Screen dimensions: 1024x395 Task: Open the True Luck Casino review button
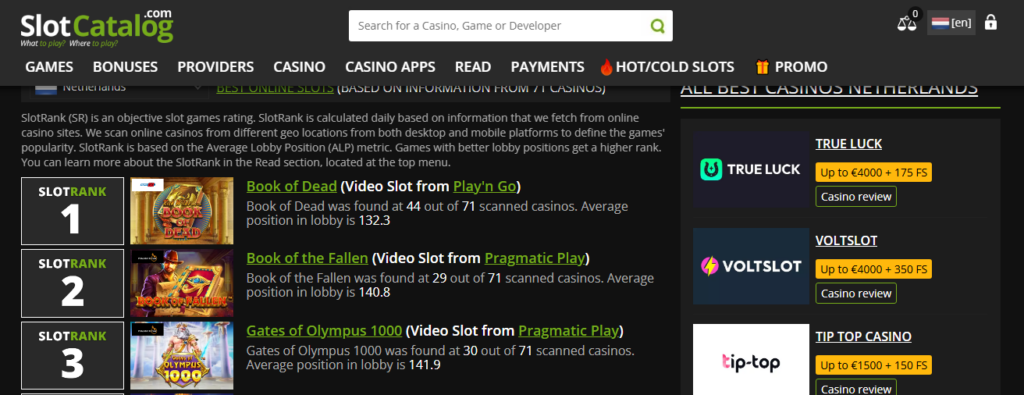[856, 197]
